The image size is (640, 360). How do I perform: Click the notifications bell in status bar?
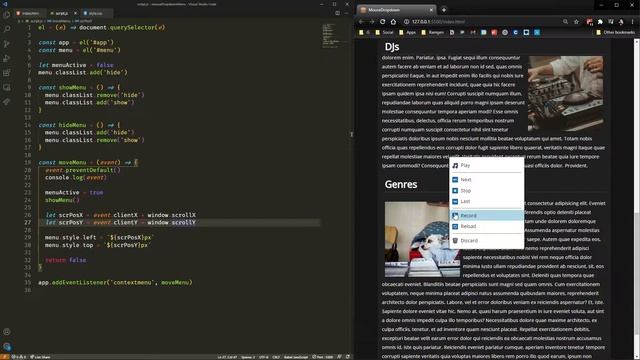(348, 357)
